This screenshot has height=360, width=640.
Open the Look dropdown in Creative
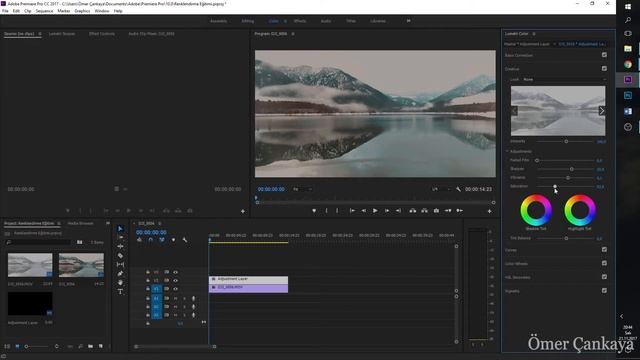pyautogui.click(x=564, y=80)
